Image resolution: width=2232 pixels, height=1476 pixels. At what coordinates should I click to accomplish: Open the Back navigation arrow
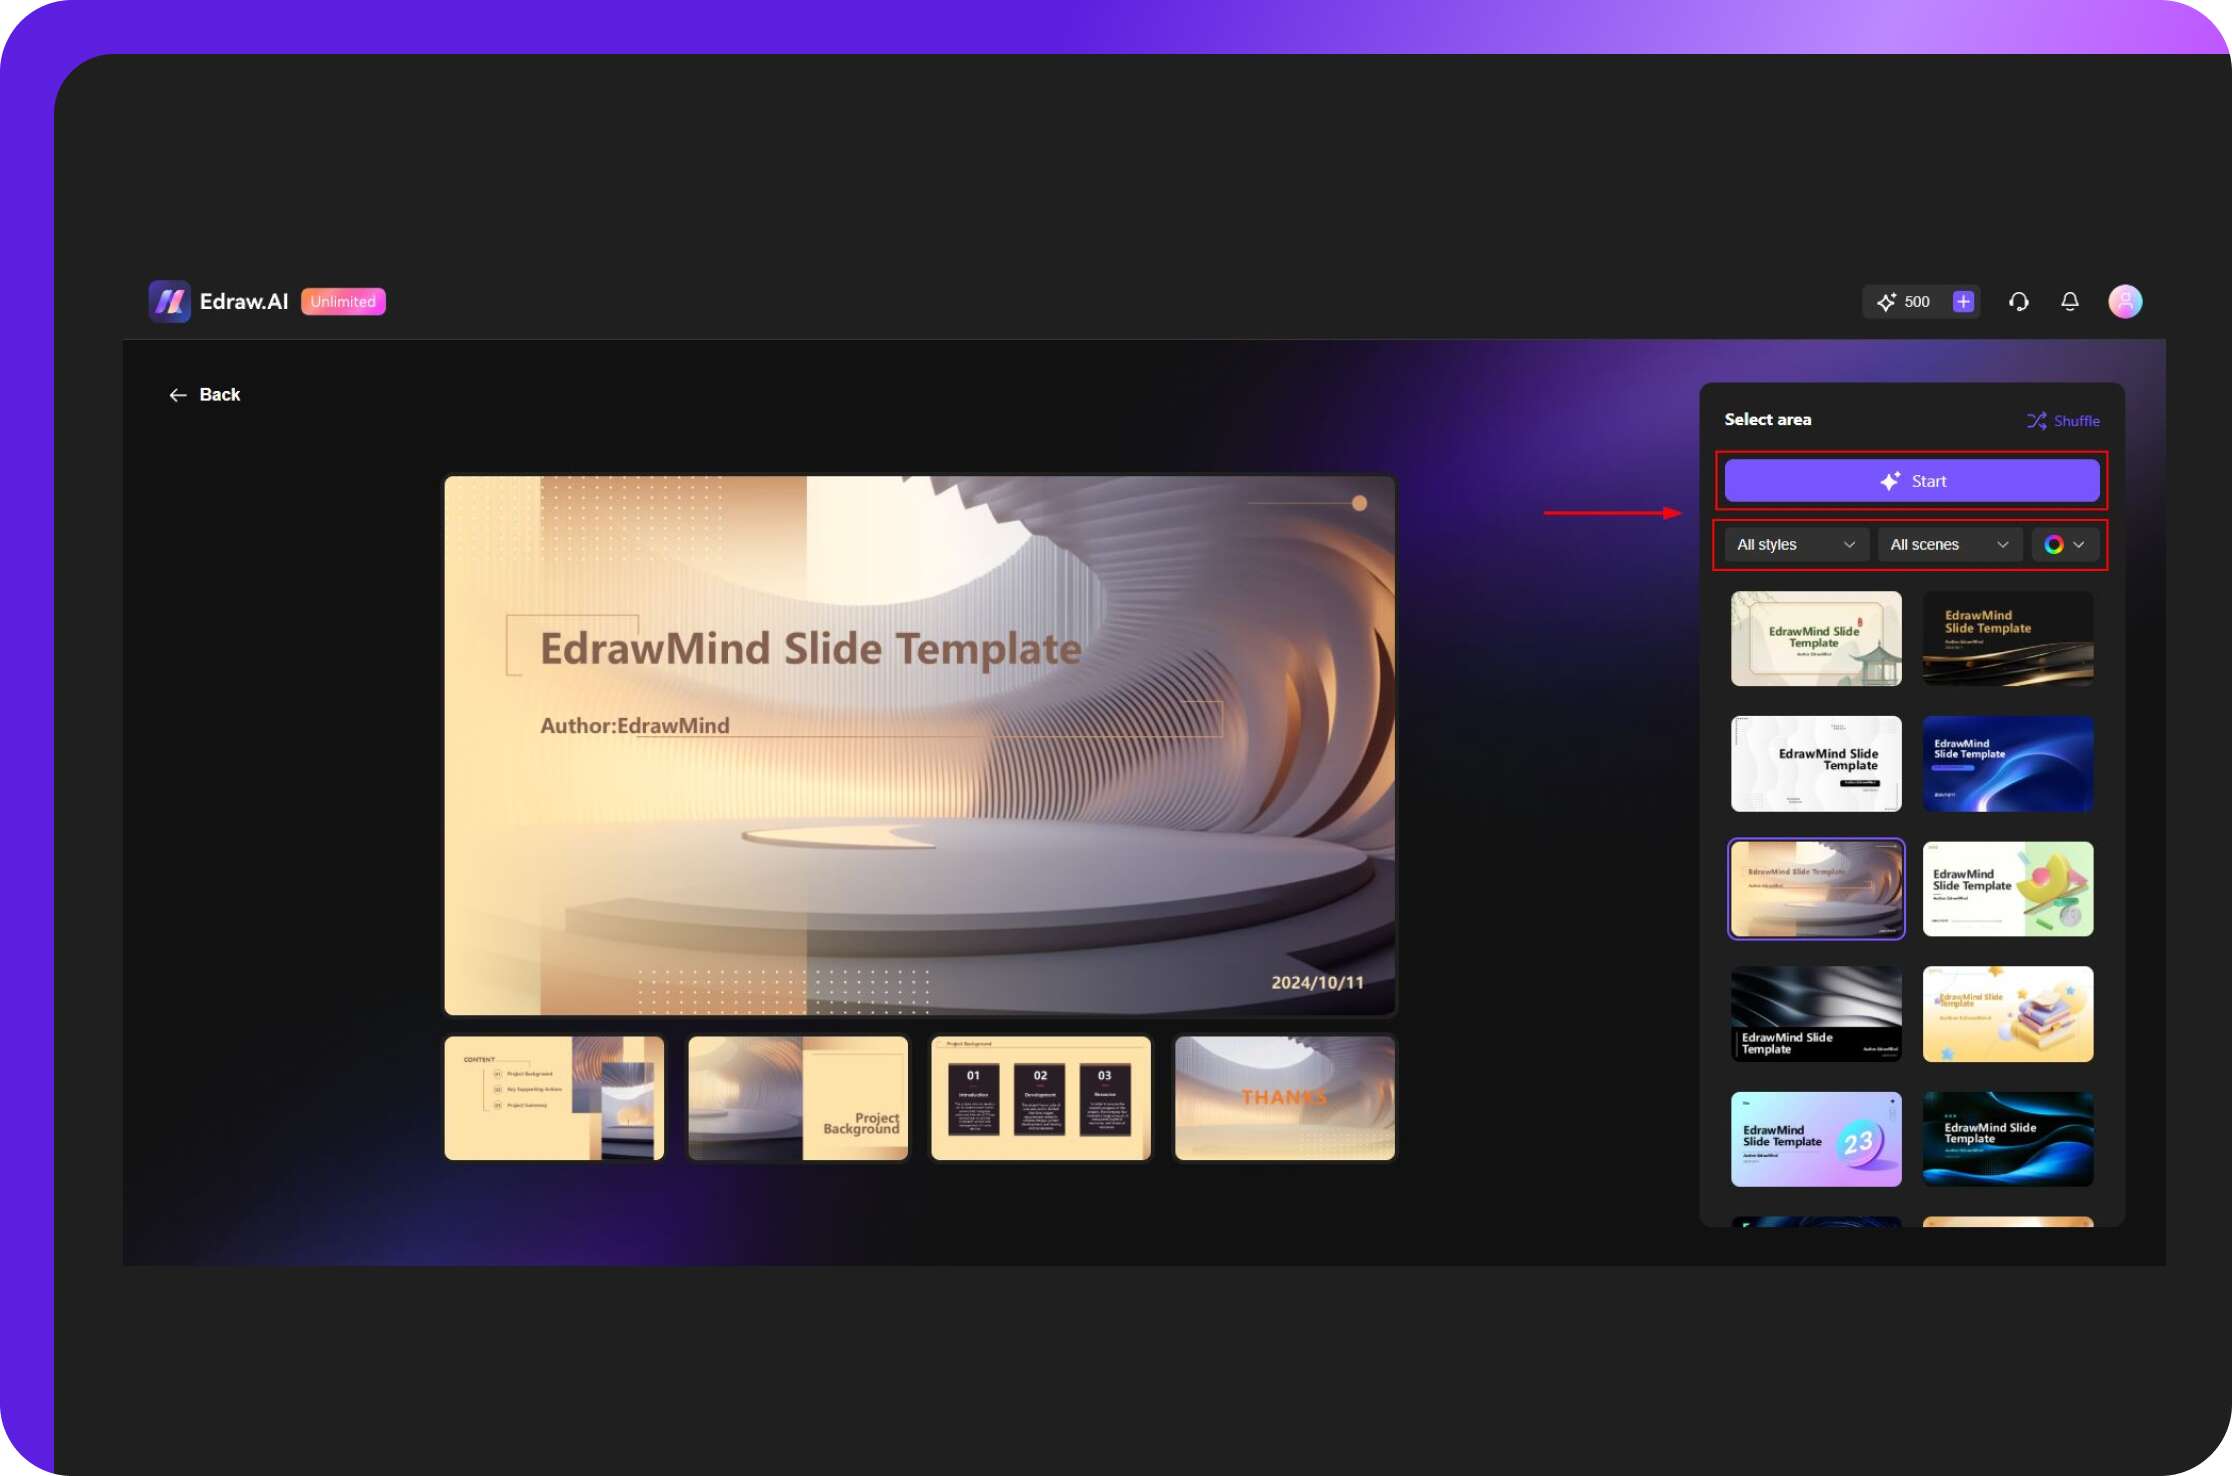click(176, 394)
